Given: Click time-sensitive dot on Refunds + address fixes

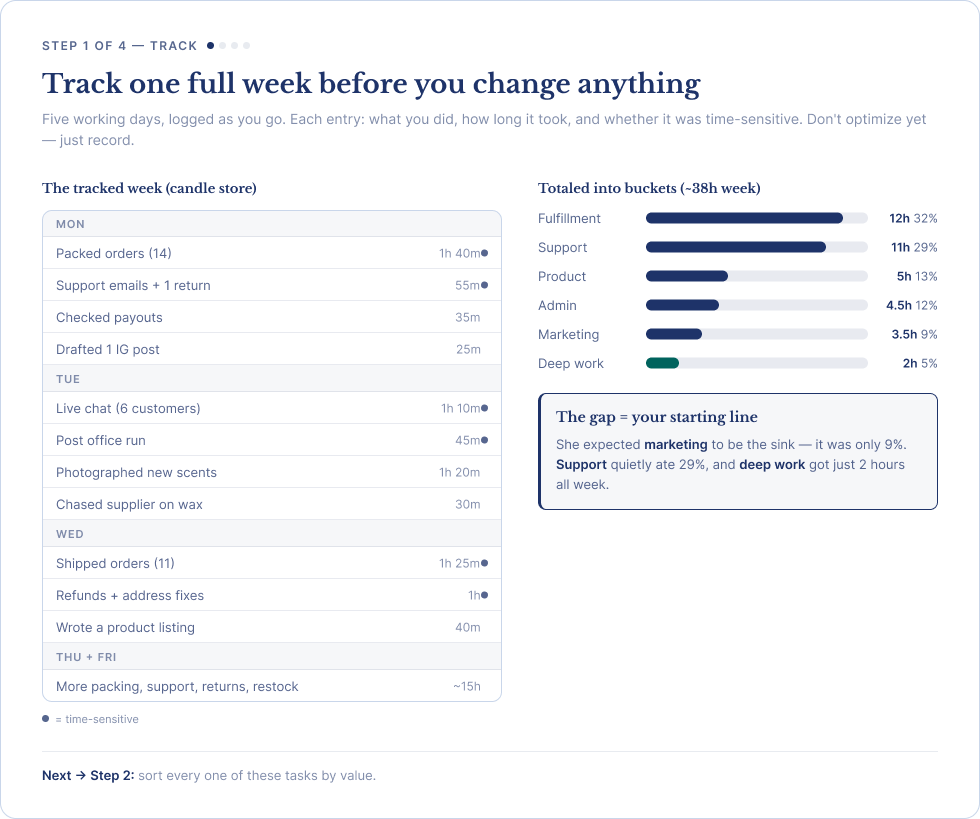Looking at the screenshot, I should [484, 595].
